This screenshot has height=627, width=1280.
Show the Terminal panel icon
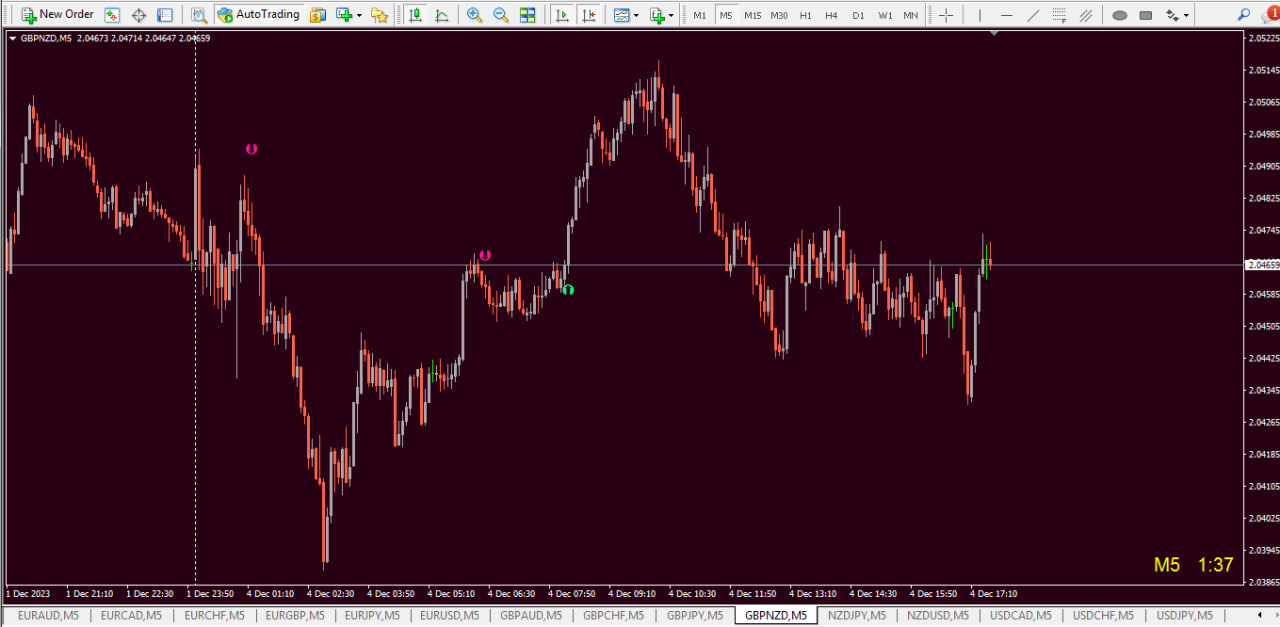[x=165, y=15]
